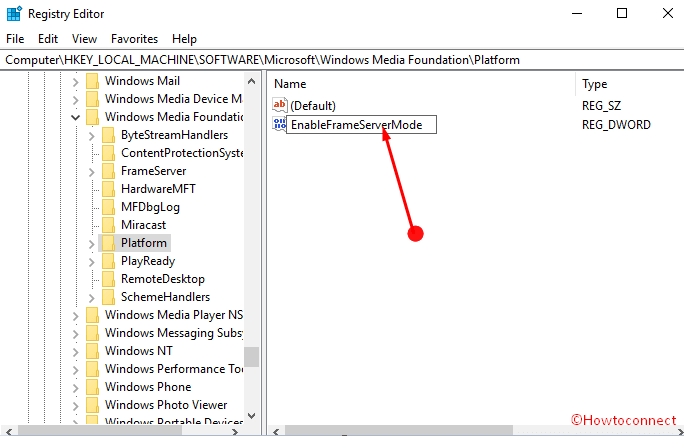This screenshot has width=684, height=436.
Task: Expand the Windows Media Player NSS key
Action: (75, 316)
